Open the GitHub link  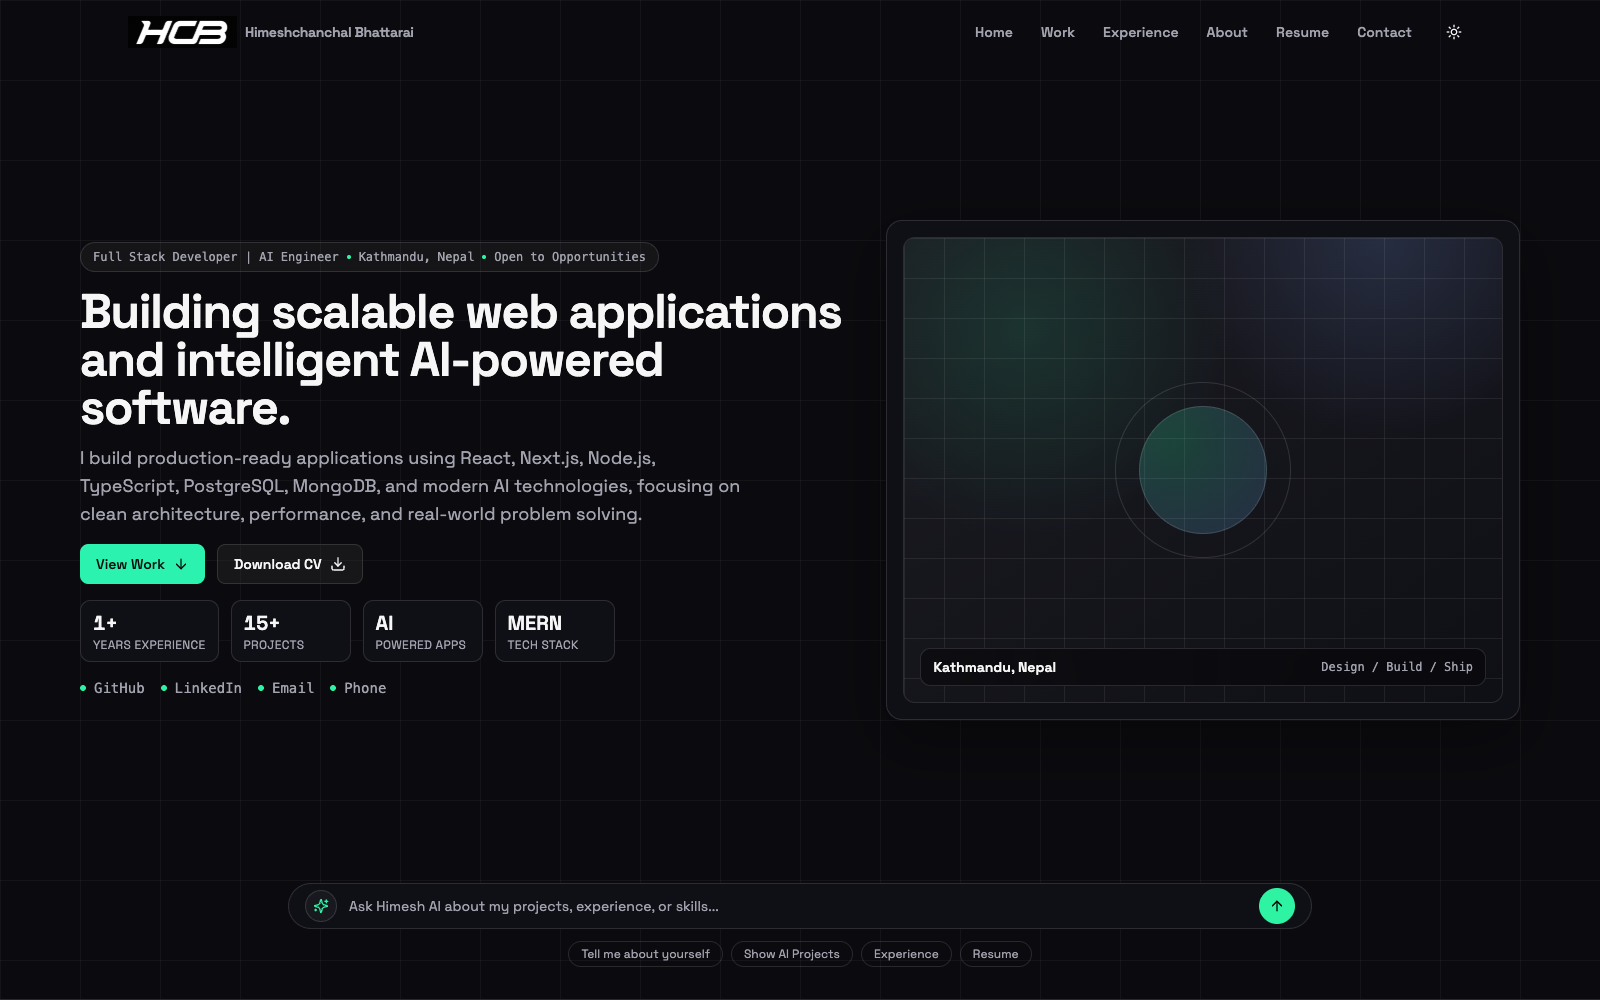[x=113, y=688]
